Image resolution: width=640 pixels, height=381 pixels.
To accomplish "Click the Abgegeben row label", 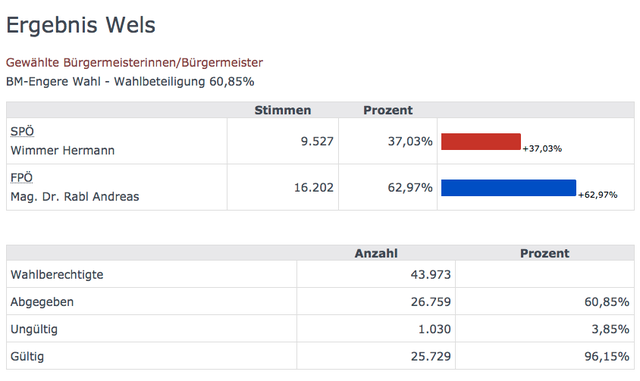I will point(42,302).
